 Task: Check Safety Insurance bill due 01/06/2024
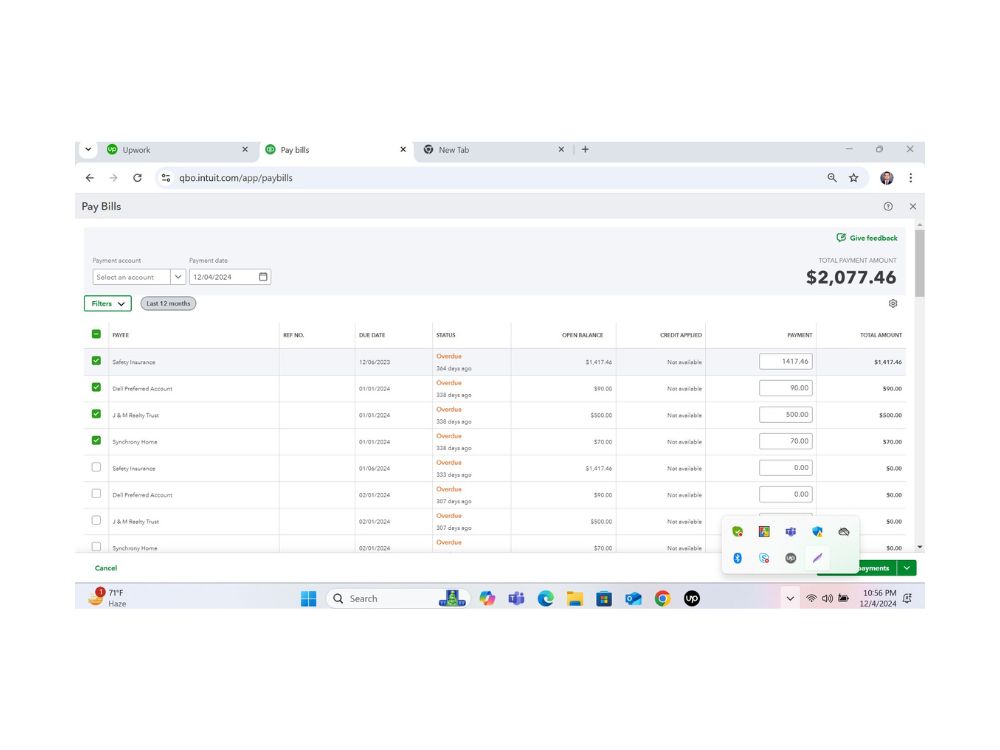pyautogui.click(x=96, y=467)
